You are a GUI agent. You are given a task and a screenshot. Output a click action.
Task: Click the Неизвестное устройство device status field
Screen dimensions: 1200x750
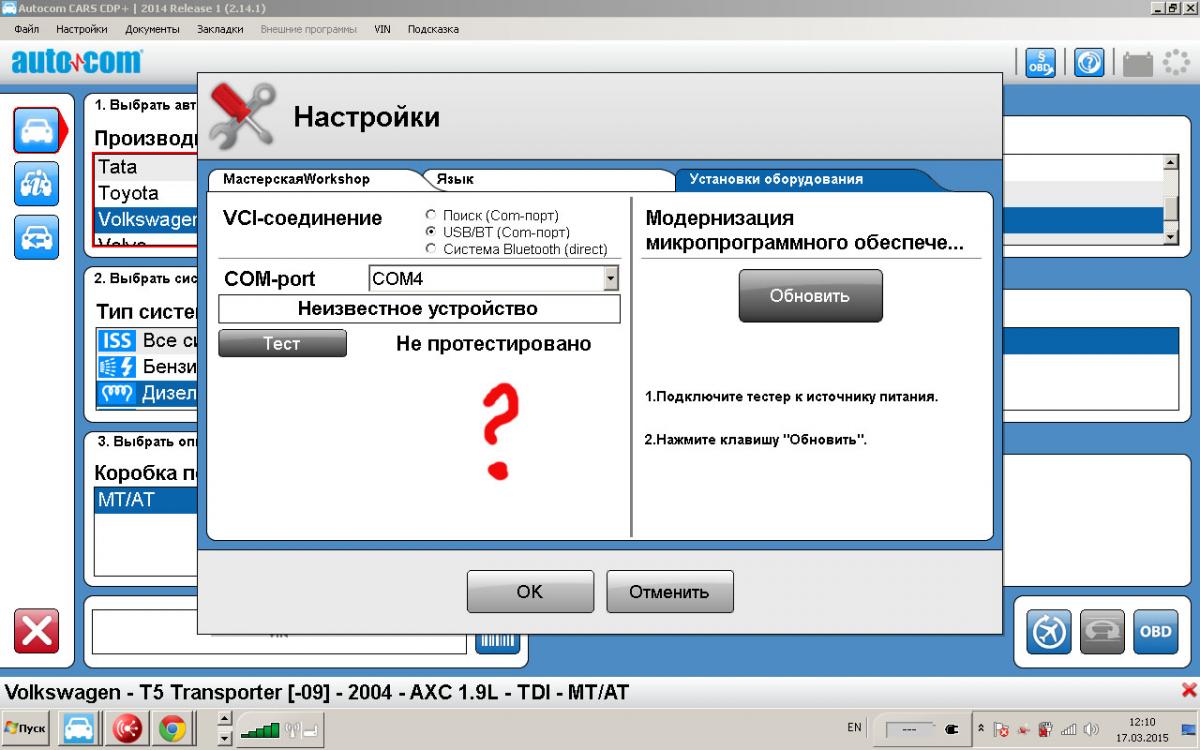(419, 309)
